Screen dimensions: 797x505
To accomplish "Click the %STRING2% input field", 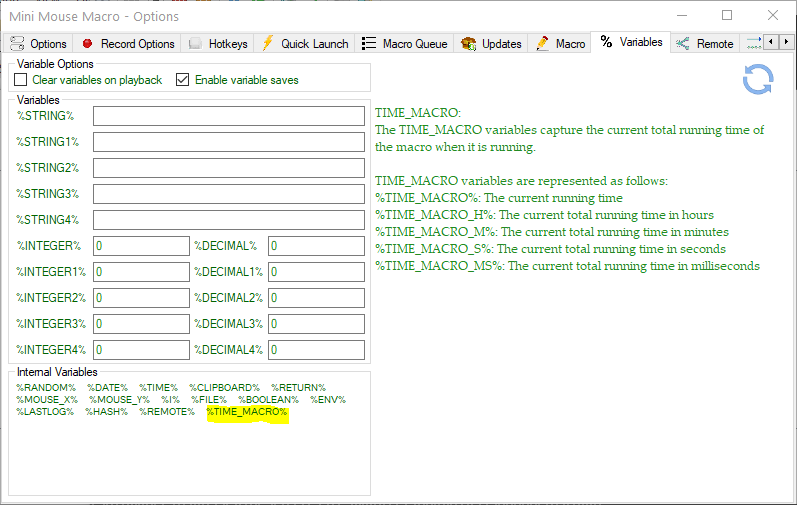I will coord(229,168).
